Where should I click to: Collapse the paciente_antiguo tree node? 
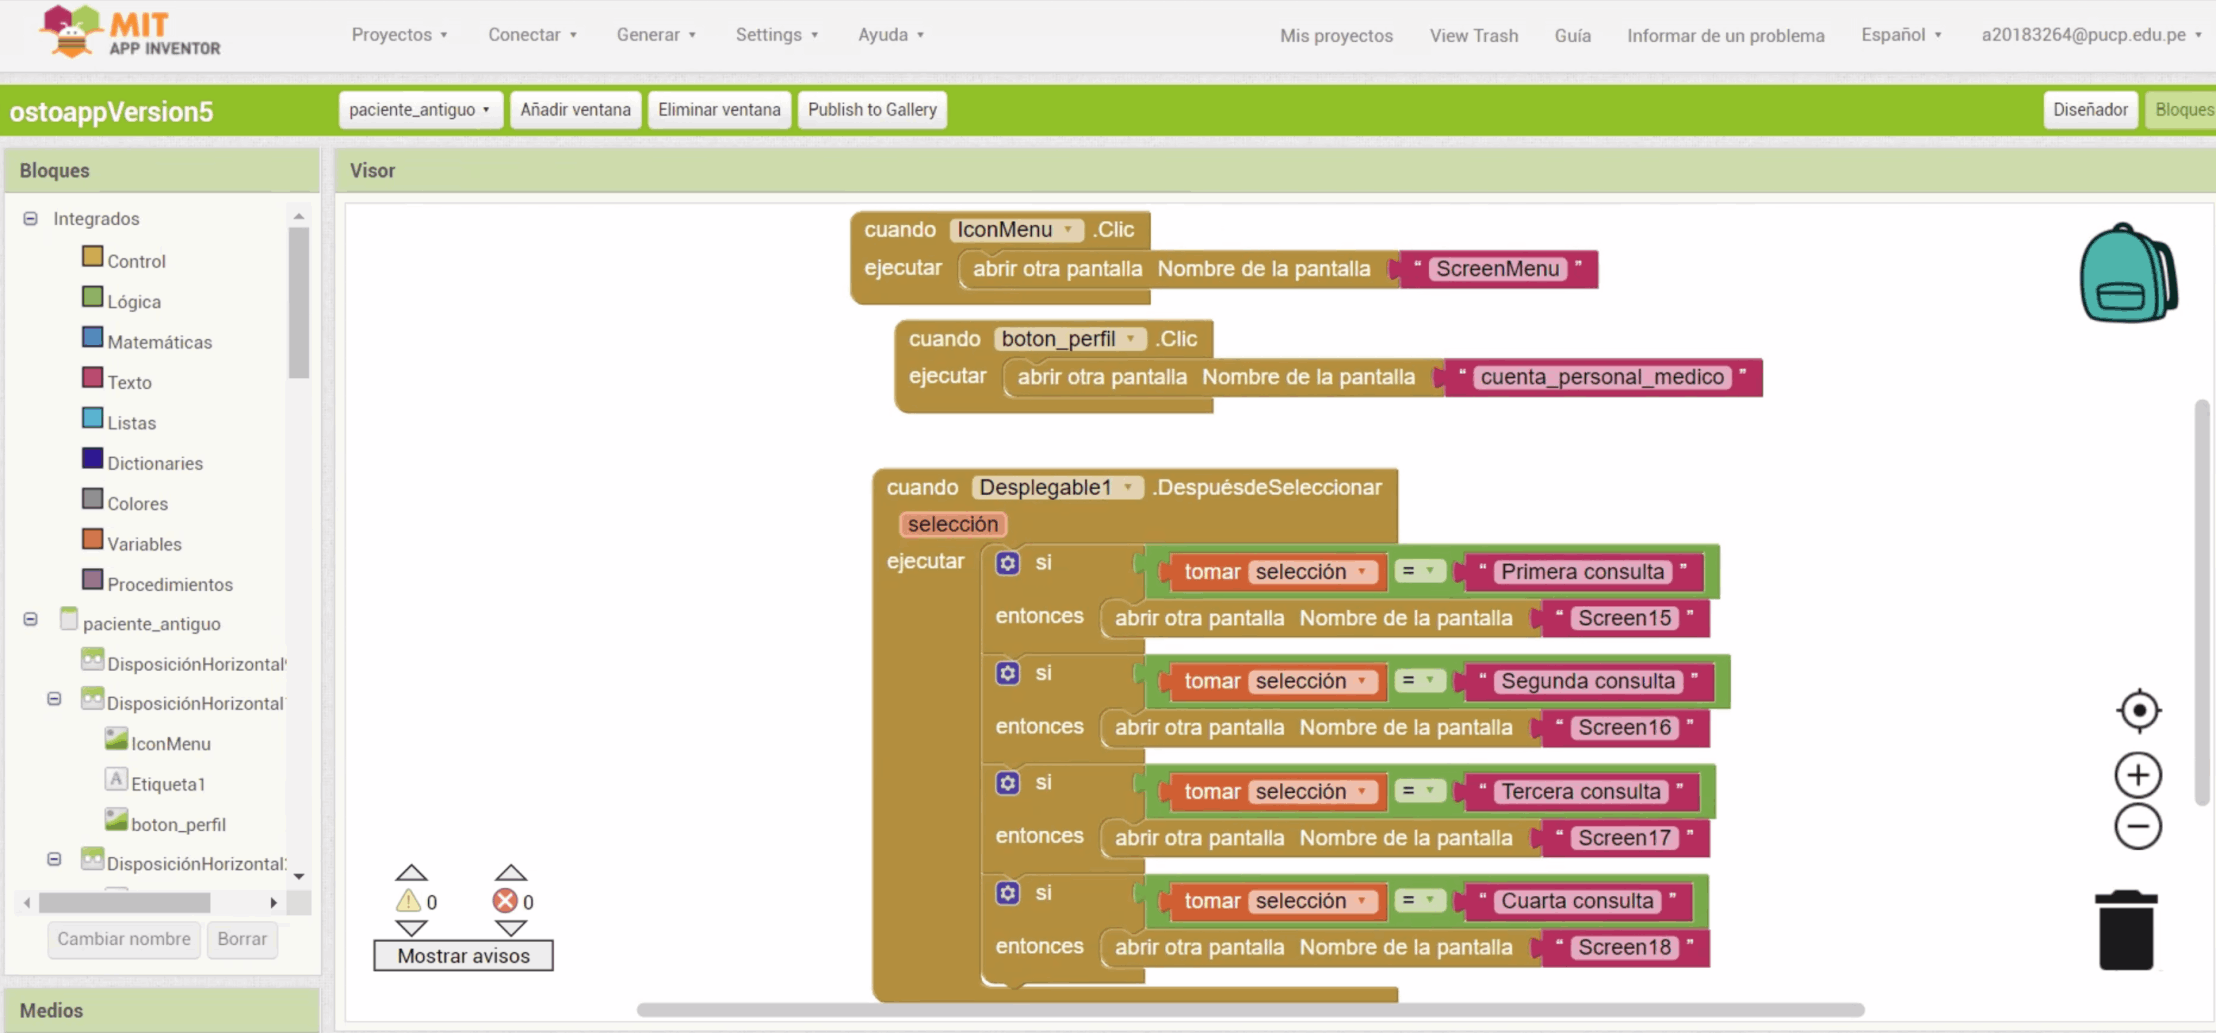pyautogui.click(x=31, y=619)
